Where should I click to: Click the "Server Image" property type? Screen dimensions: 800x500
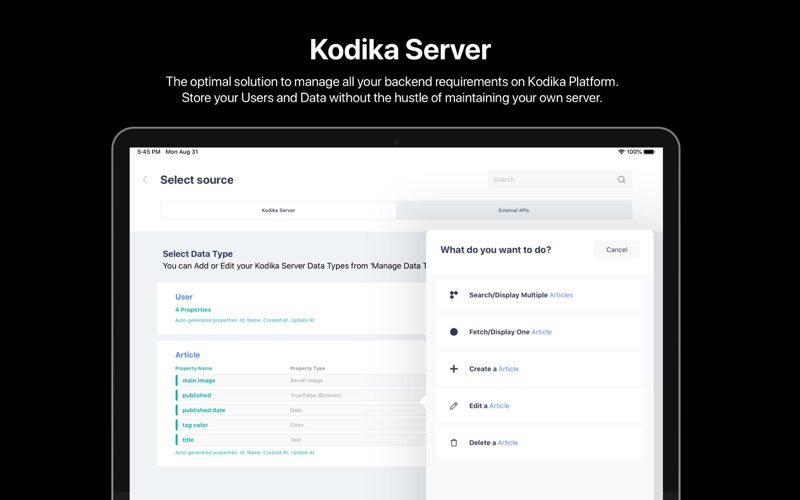coord(306,380)
